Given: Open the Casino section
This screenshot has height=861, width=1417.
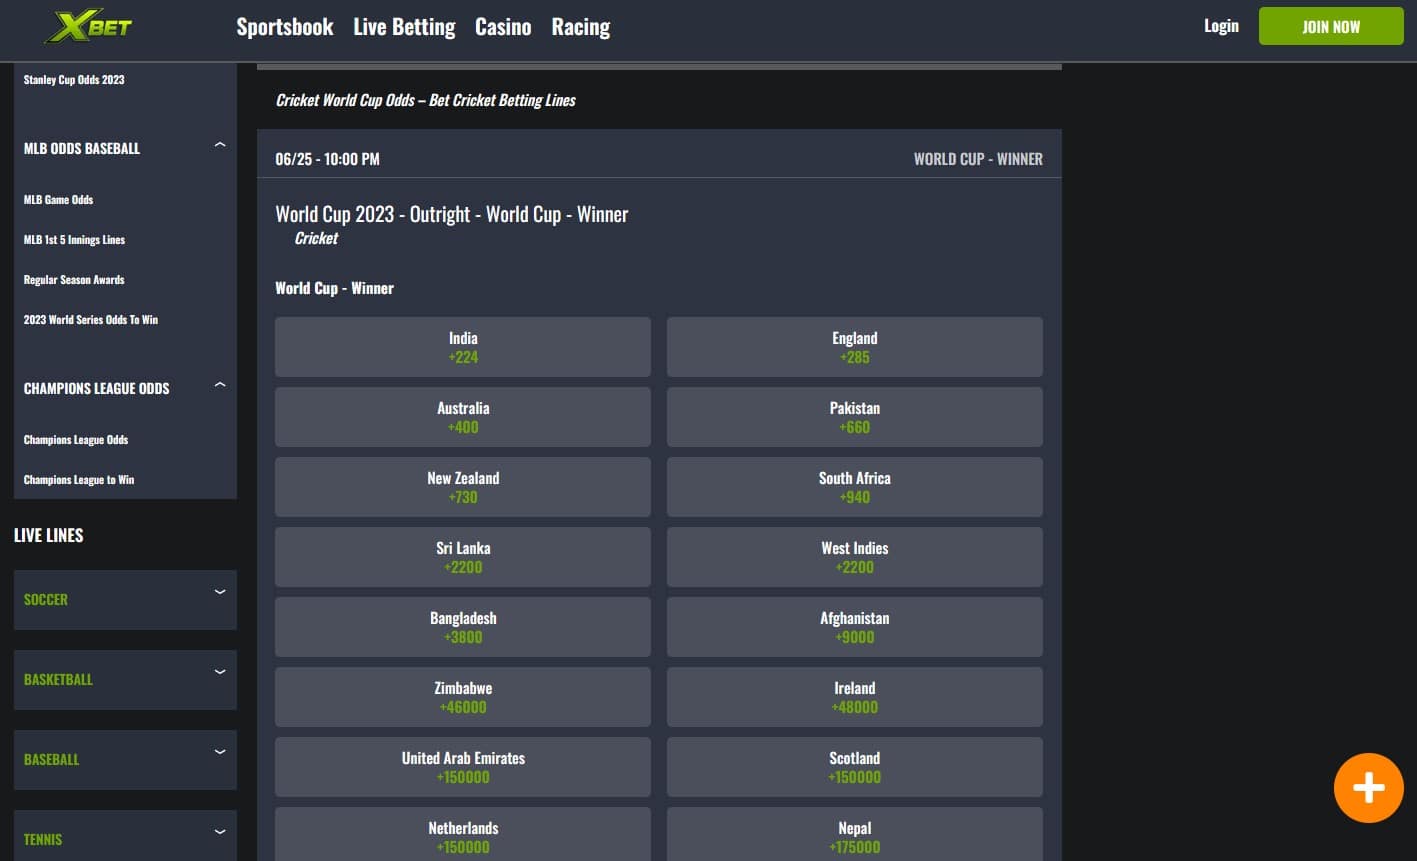Looking at the screenshot, I should click(x=503, y=27).
